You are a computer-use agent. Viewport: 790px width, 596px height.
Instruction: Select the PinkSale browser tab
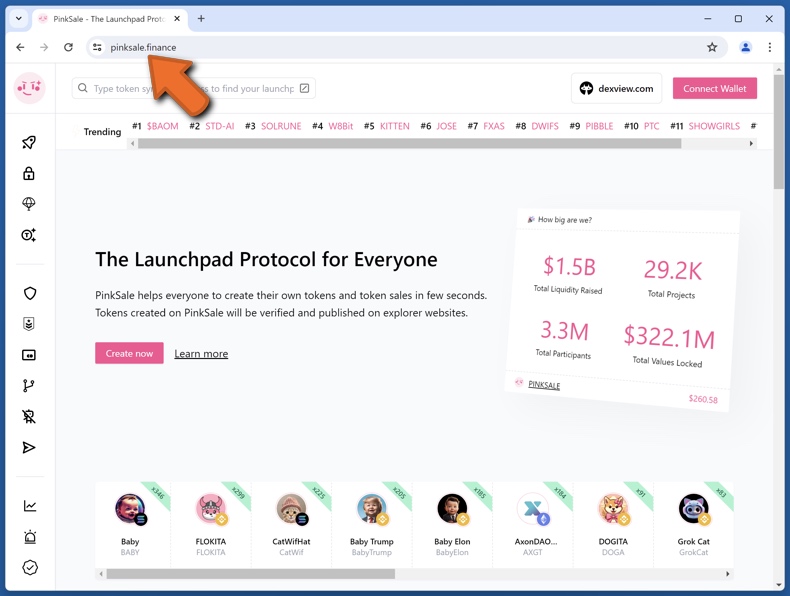click(110, 19)
